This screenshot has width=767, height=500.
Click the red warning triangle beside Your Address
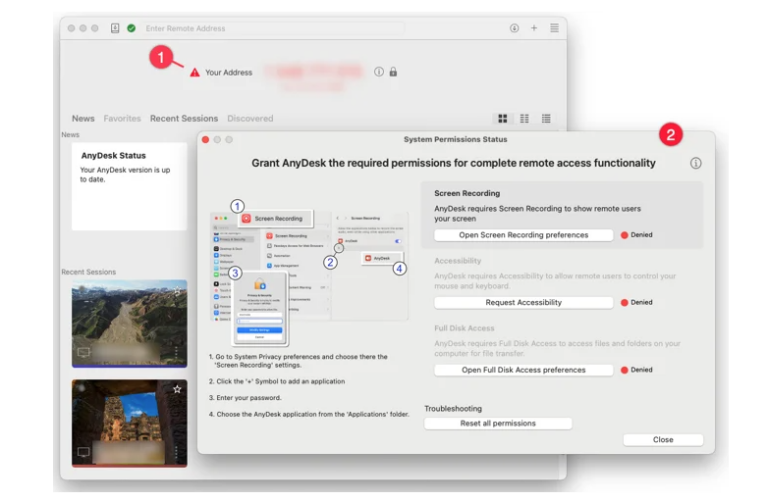click(x=195, y=72)
